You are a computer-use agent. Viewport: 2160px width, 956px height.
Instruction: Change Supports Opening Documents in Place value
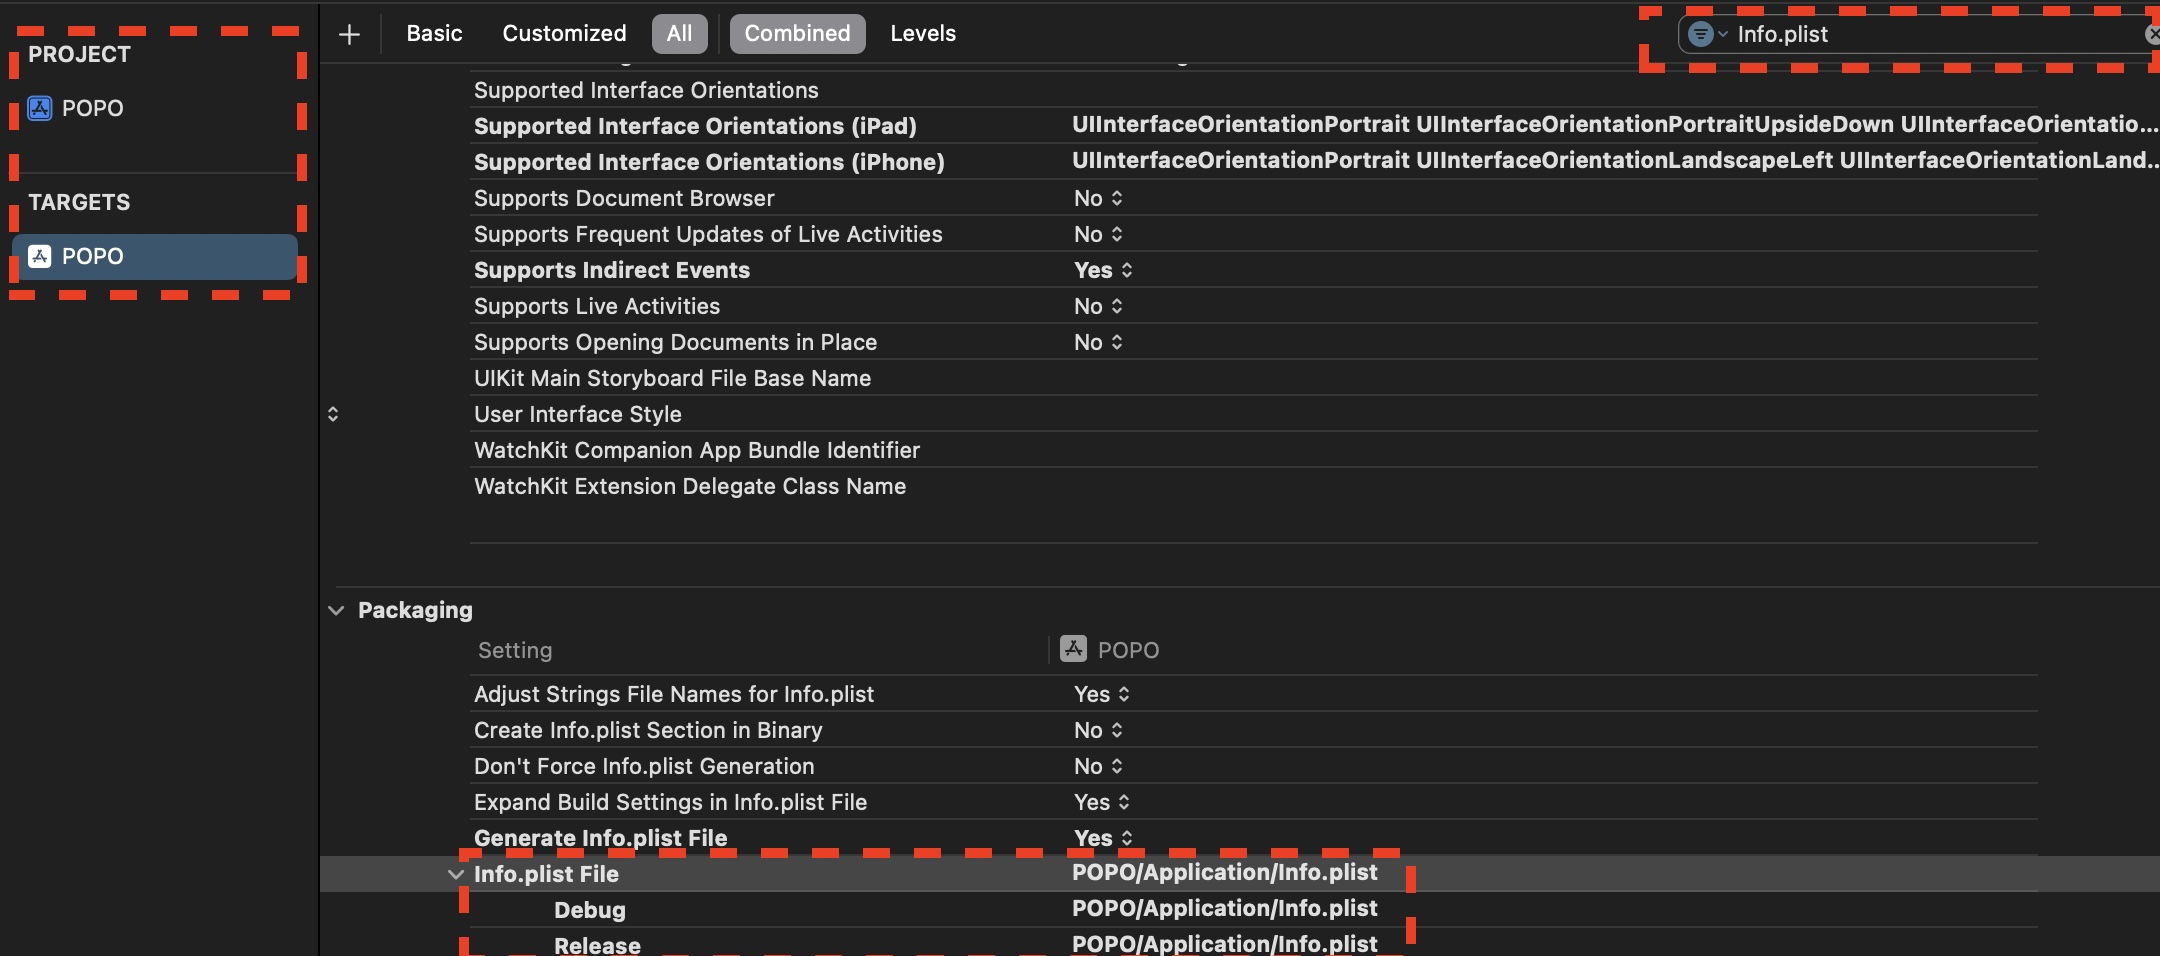point(1098,342)
